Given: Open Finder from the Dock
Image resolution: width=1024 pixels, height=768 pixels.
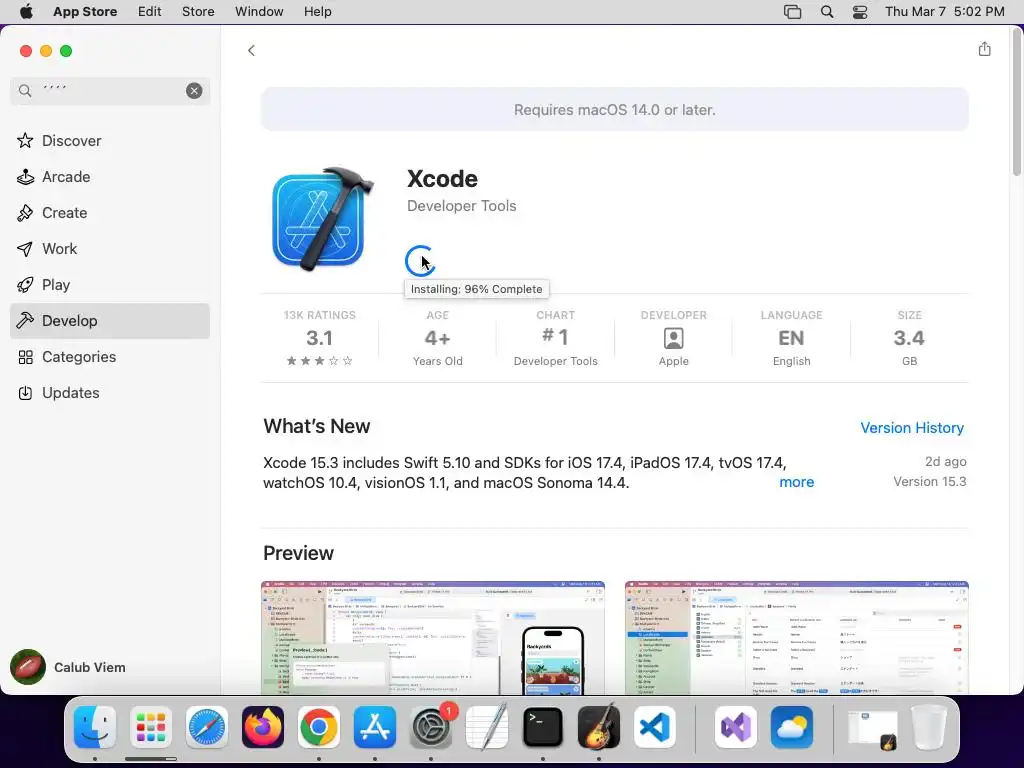Looking at the screenshot, I should [95, 727].
